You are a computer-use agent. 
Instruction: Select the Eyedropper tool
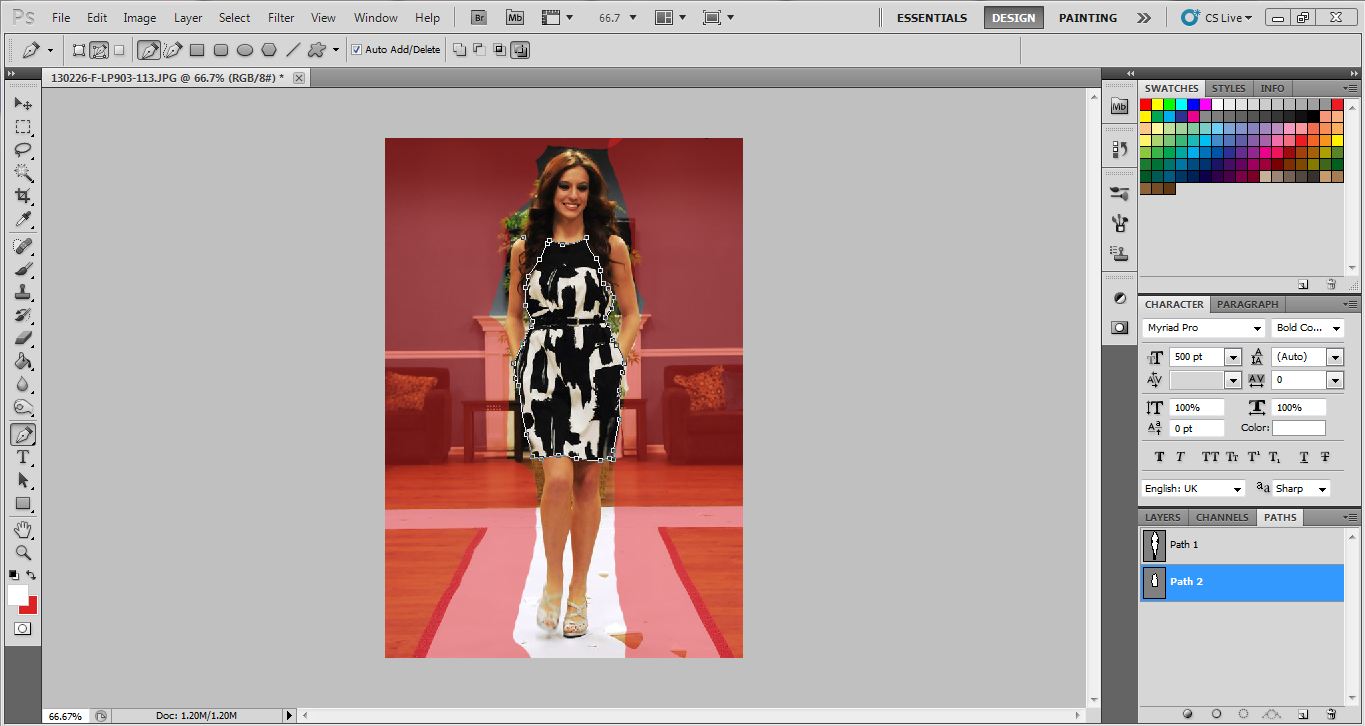pyautogui.click(x=22, y=219)
